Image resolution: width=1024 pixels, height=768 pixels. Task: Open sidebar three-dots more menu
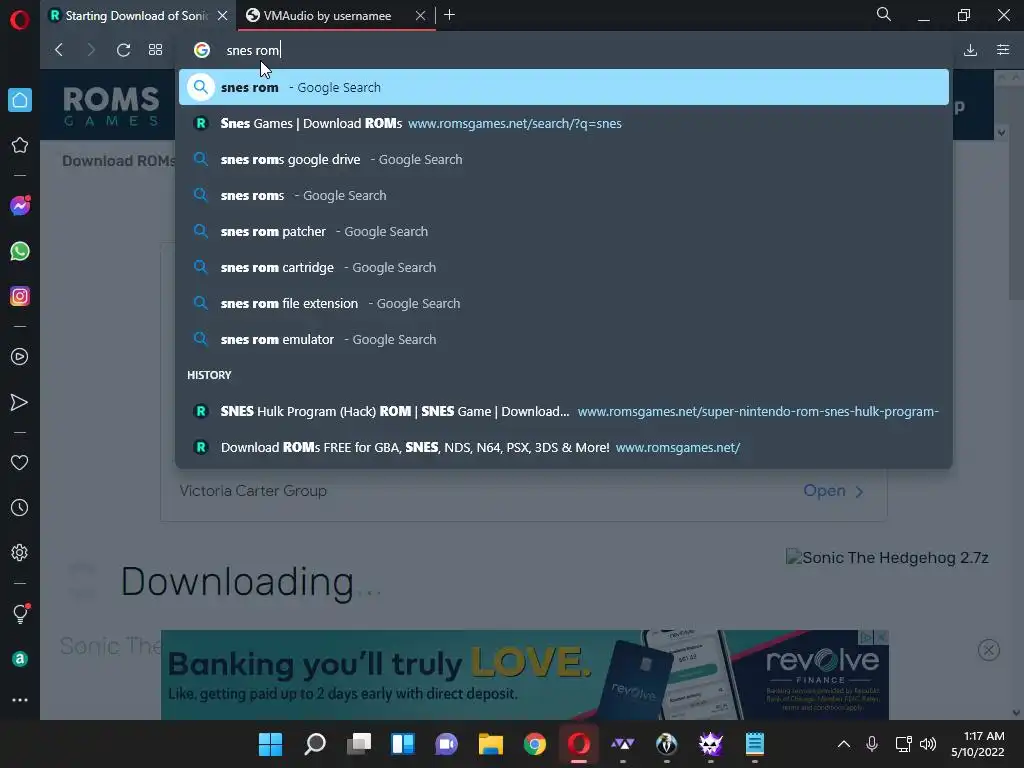coord(20,699)
